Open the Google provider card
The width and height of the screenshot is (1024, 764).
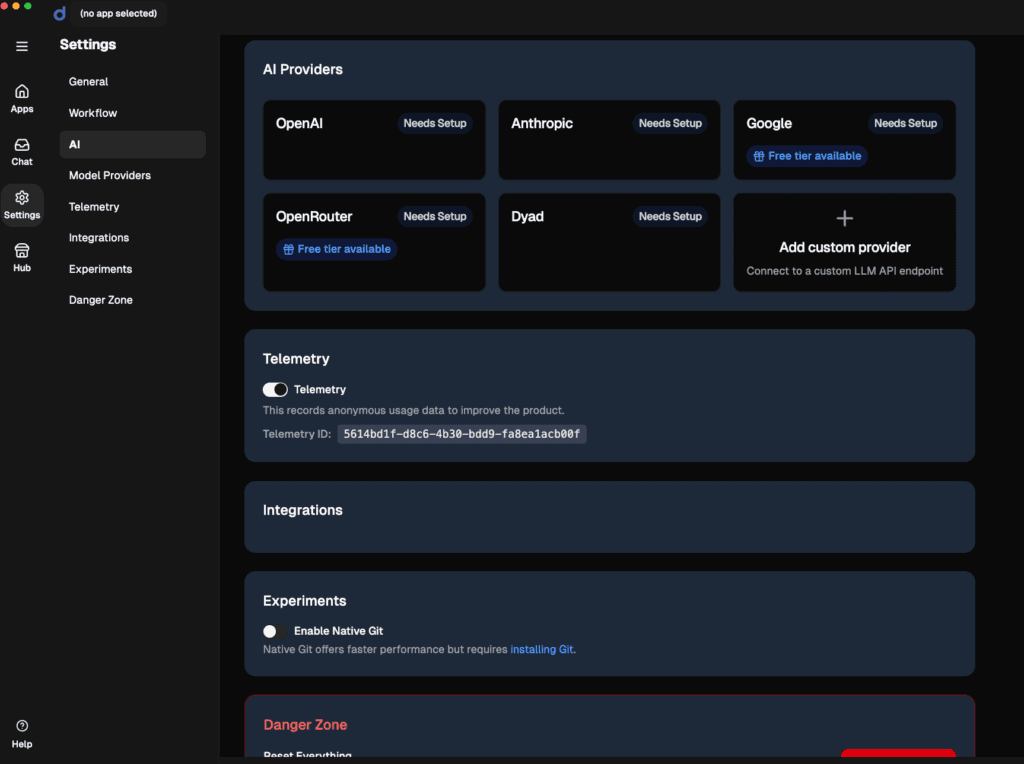(844, 140)
